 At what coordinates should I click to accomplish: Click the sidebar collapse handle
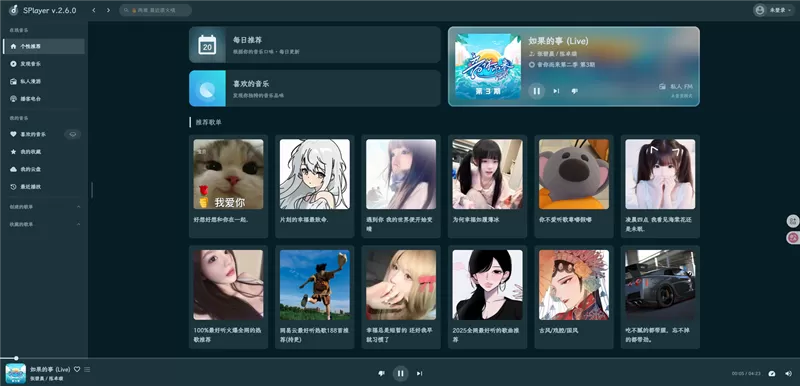tap(92, 190)
